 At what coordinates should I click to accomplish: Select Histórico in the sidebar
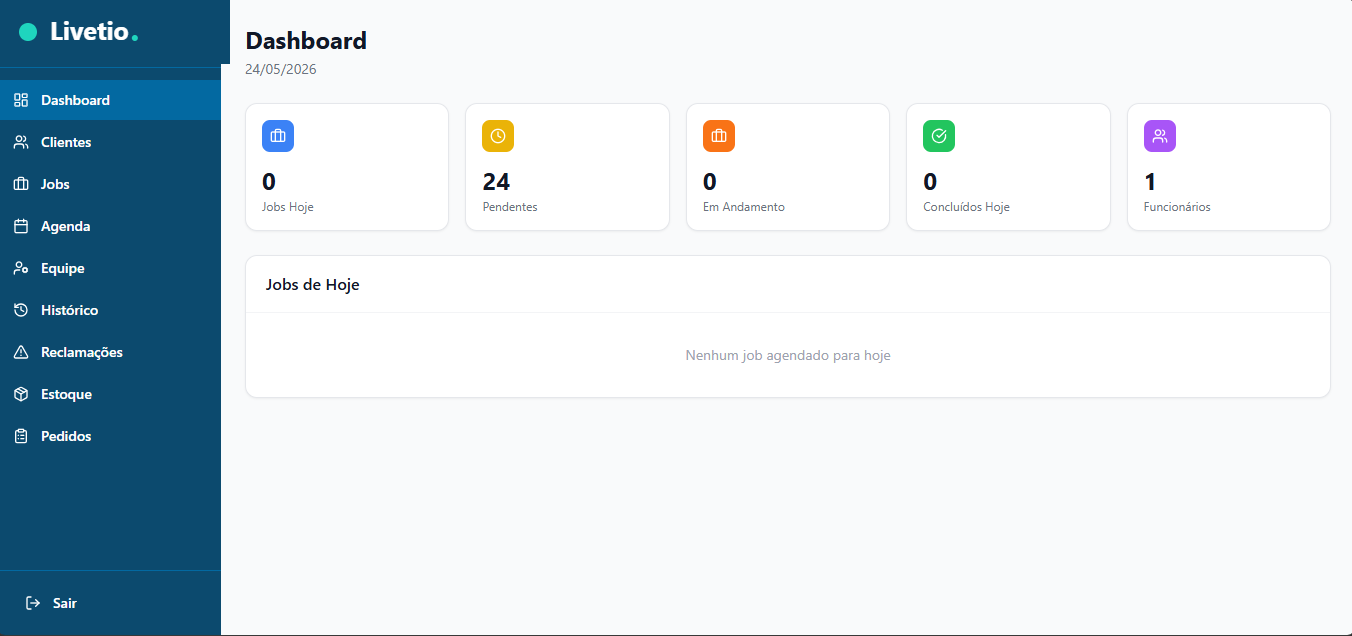click(x=110, y=310)
